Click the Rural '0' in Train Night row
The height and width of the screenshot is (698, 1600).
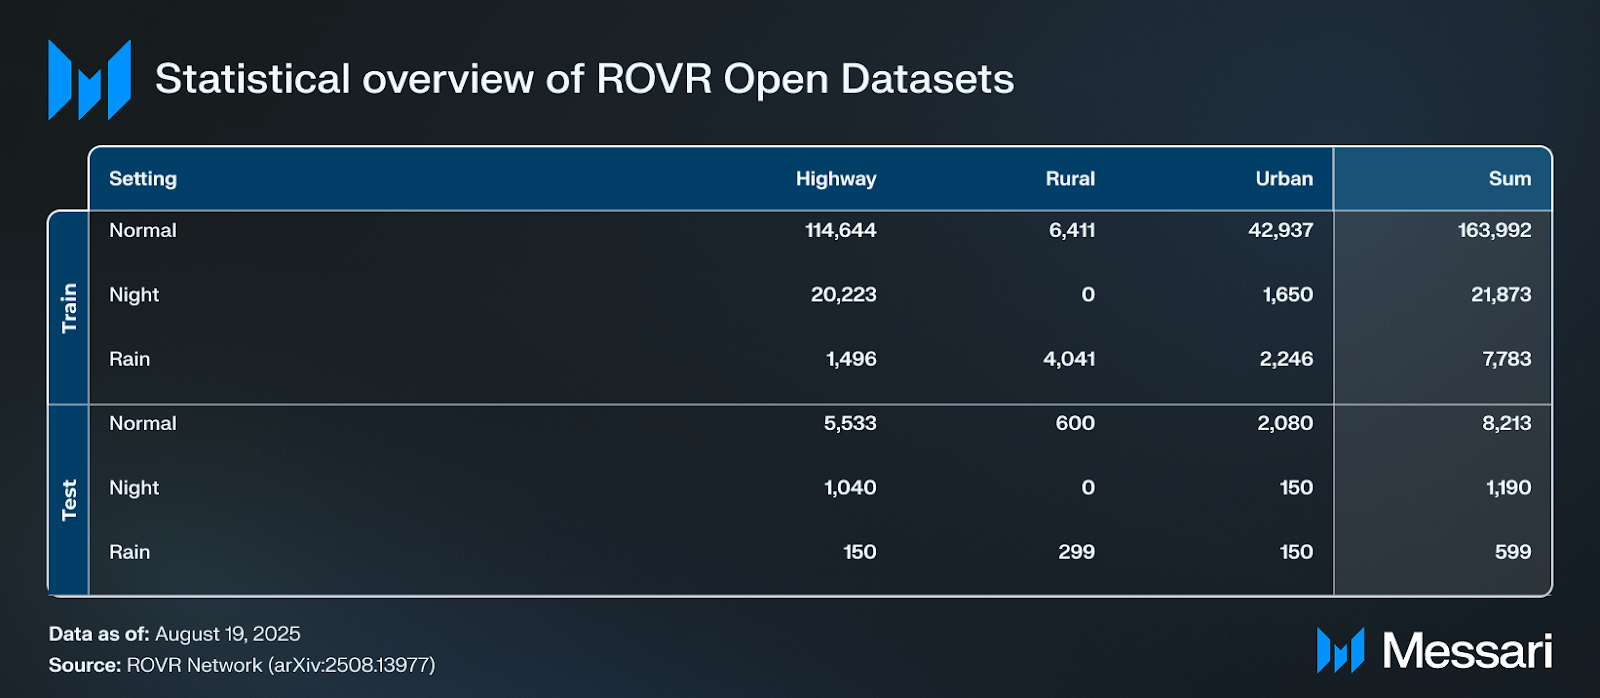pos(1088,295)
